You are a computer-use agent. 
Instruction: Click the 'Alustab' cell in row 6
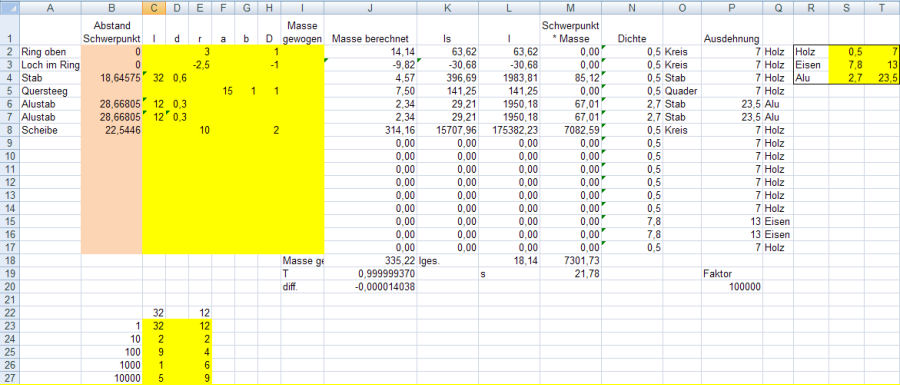50,104
